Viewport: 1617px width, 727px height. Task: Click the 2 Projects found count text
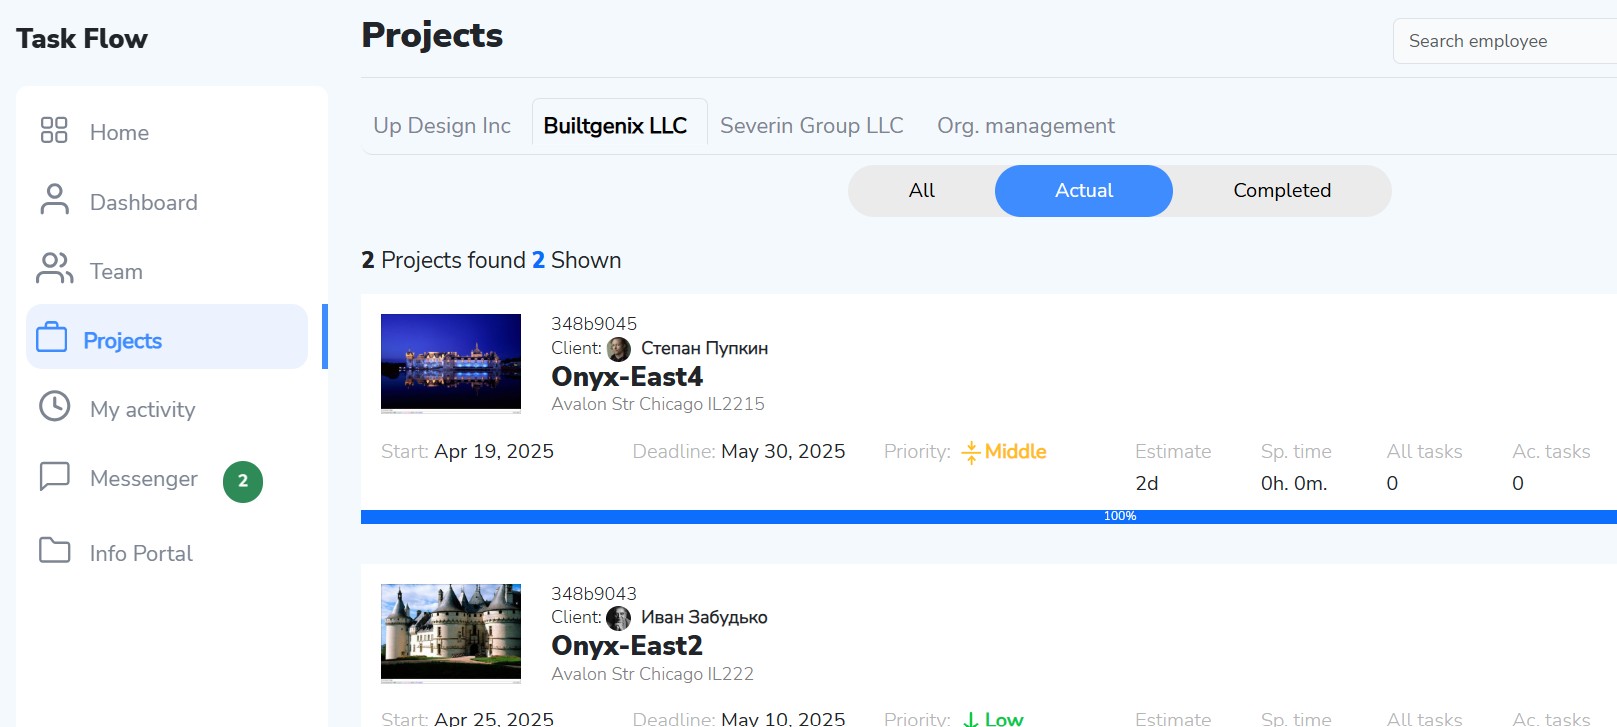[443, 261]
